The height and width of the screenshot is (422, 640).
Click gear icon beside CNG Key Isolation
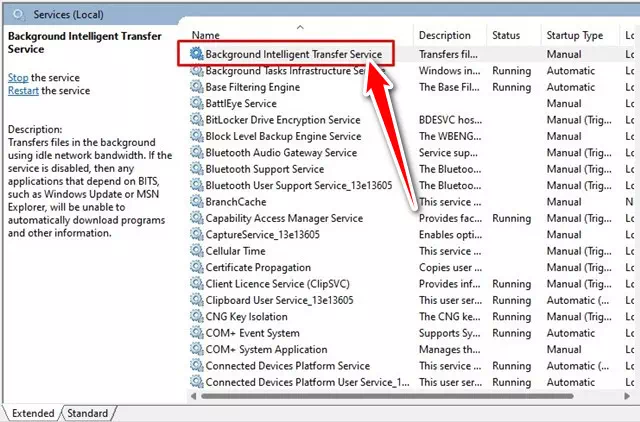pyautogui.click(x=196, y=316)
